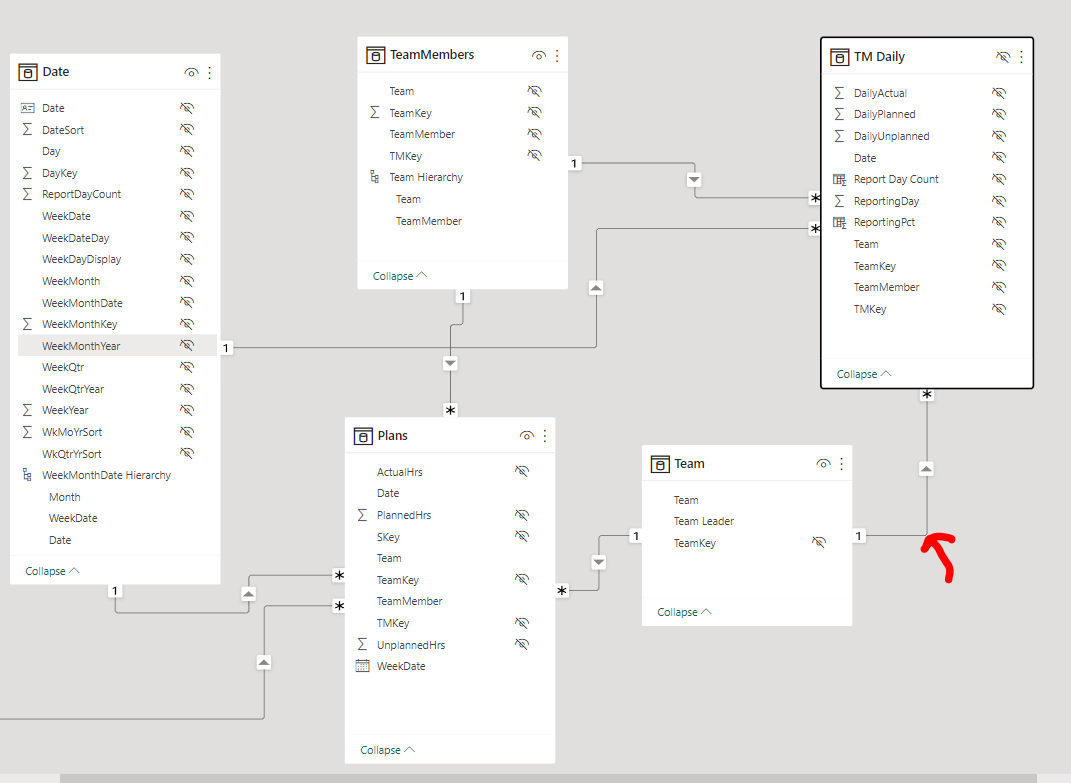Click the calculated icon for Report Day Count

click(839, 179)
